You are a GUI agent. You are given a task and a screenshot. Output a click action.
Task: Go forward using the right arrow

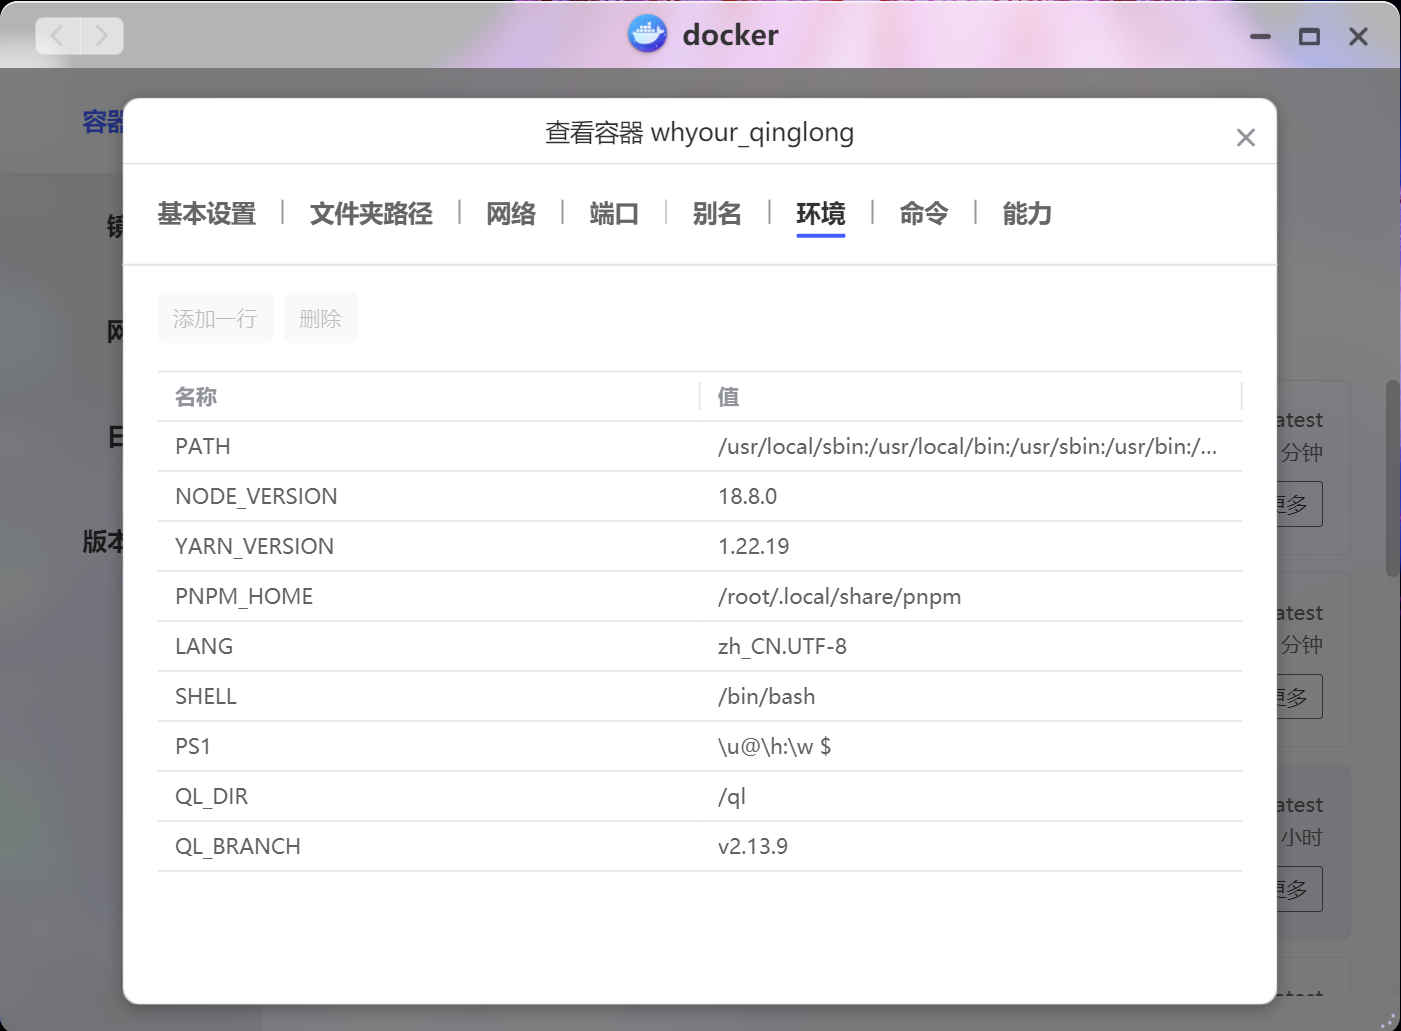[102, 36]
